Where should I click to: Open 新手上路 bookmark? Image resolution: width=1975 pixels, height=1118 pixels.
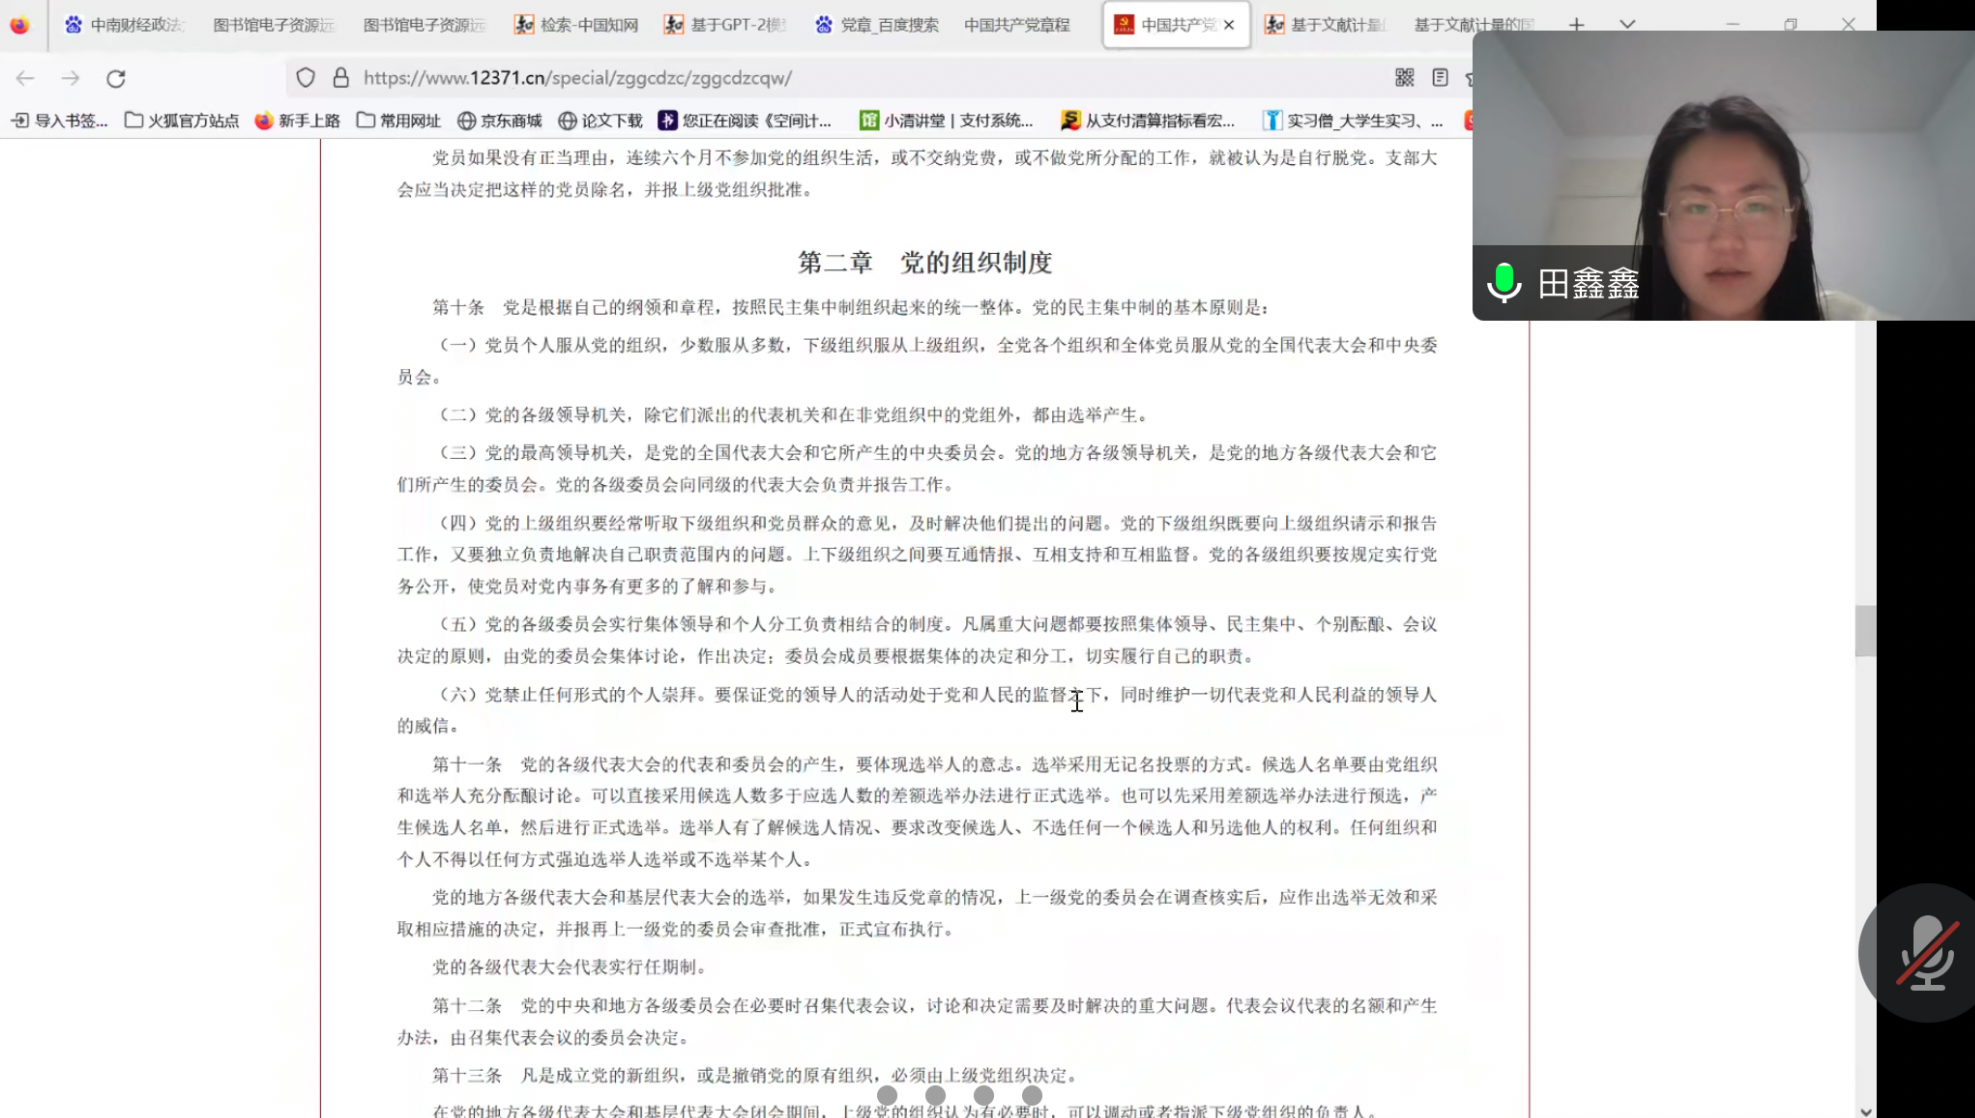coord(297,120)
